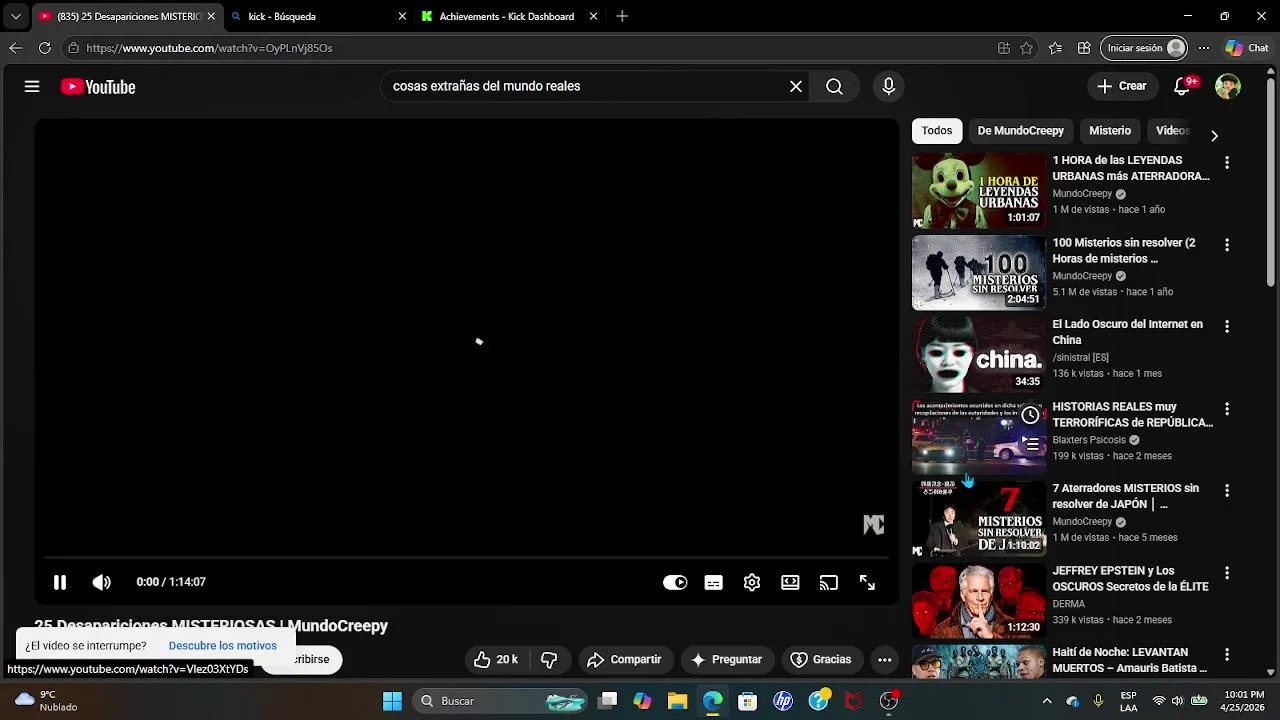The image size is (1280, 720).
Task: Click the Preguntar button
Action: [727, 660]
